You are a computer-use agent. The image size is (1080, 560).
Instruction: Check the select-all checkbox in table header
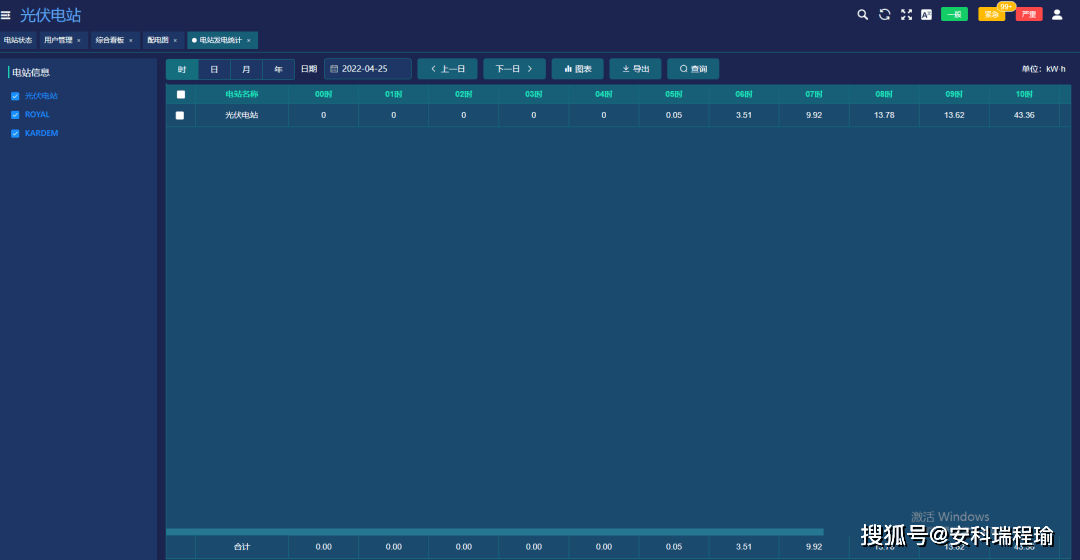point(181,94)
